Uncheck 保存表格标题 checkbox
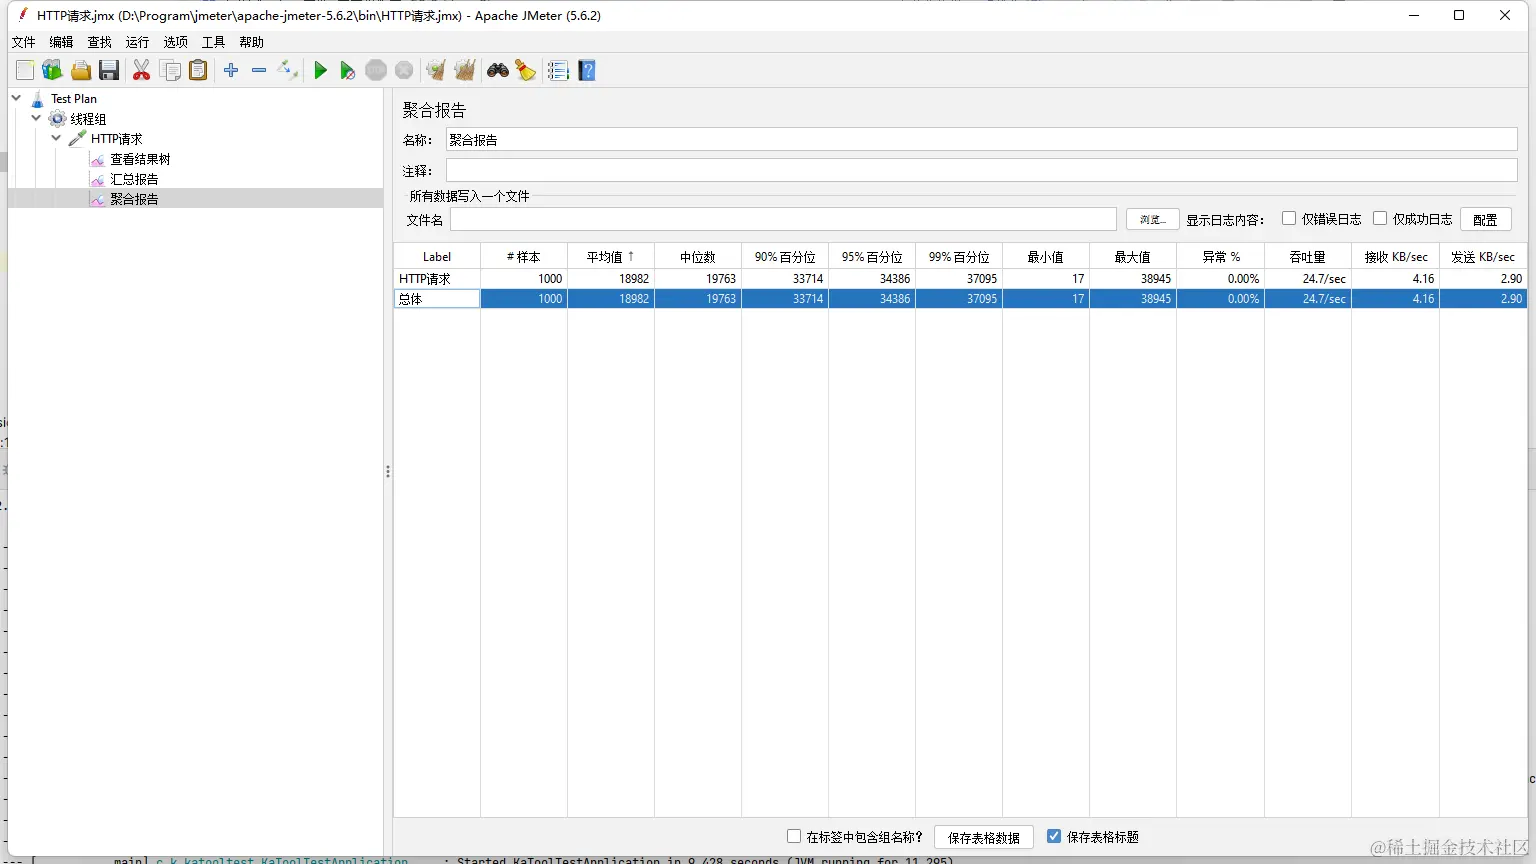This screenshot has height=864, width=1536. (1054, 836)
